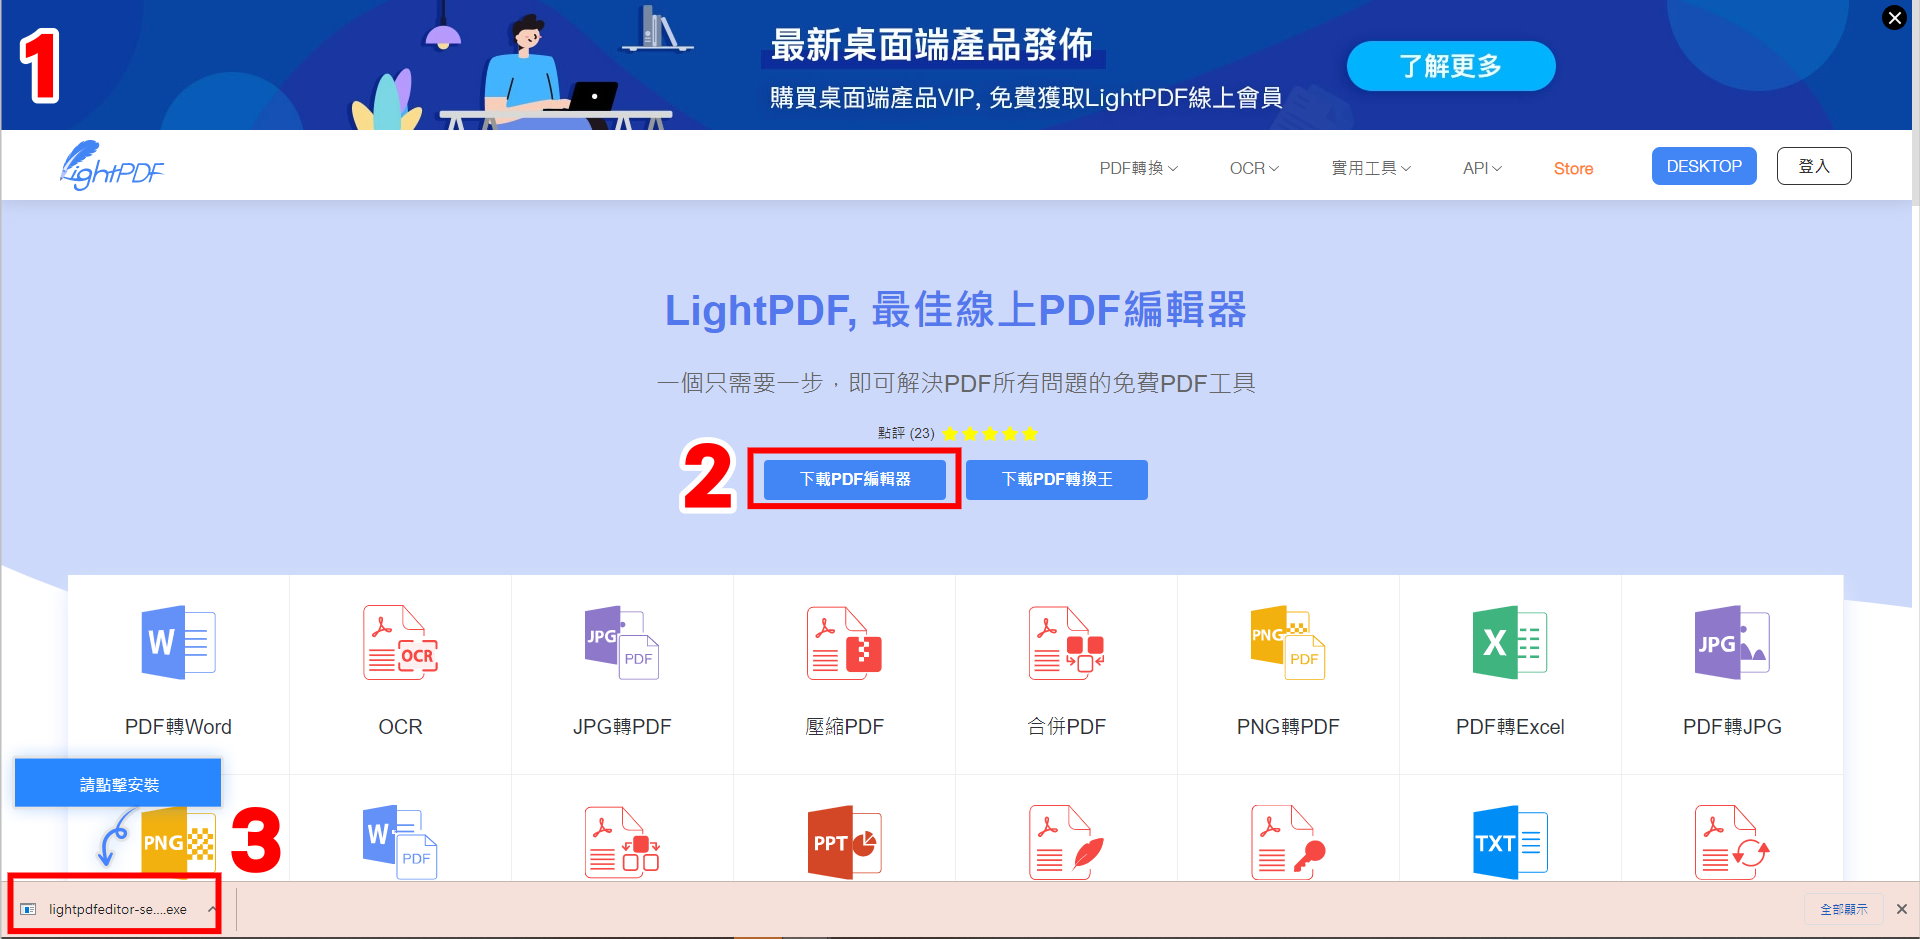Screen dimensions: 1920x939
Task: Select the PDF轉Excel tool icon
Action: point(1510,642)
